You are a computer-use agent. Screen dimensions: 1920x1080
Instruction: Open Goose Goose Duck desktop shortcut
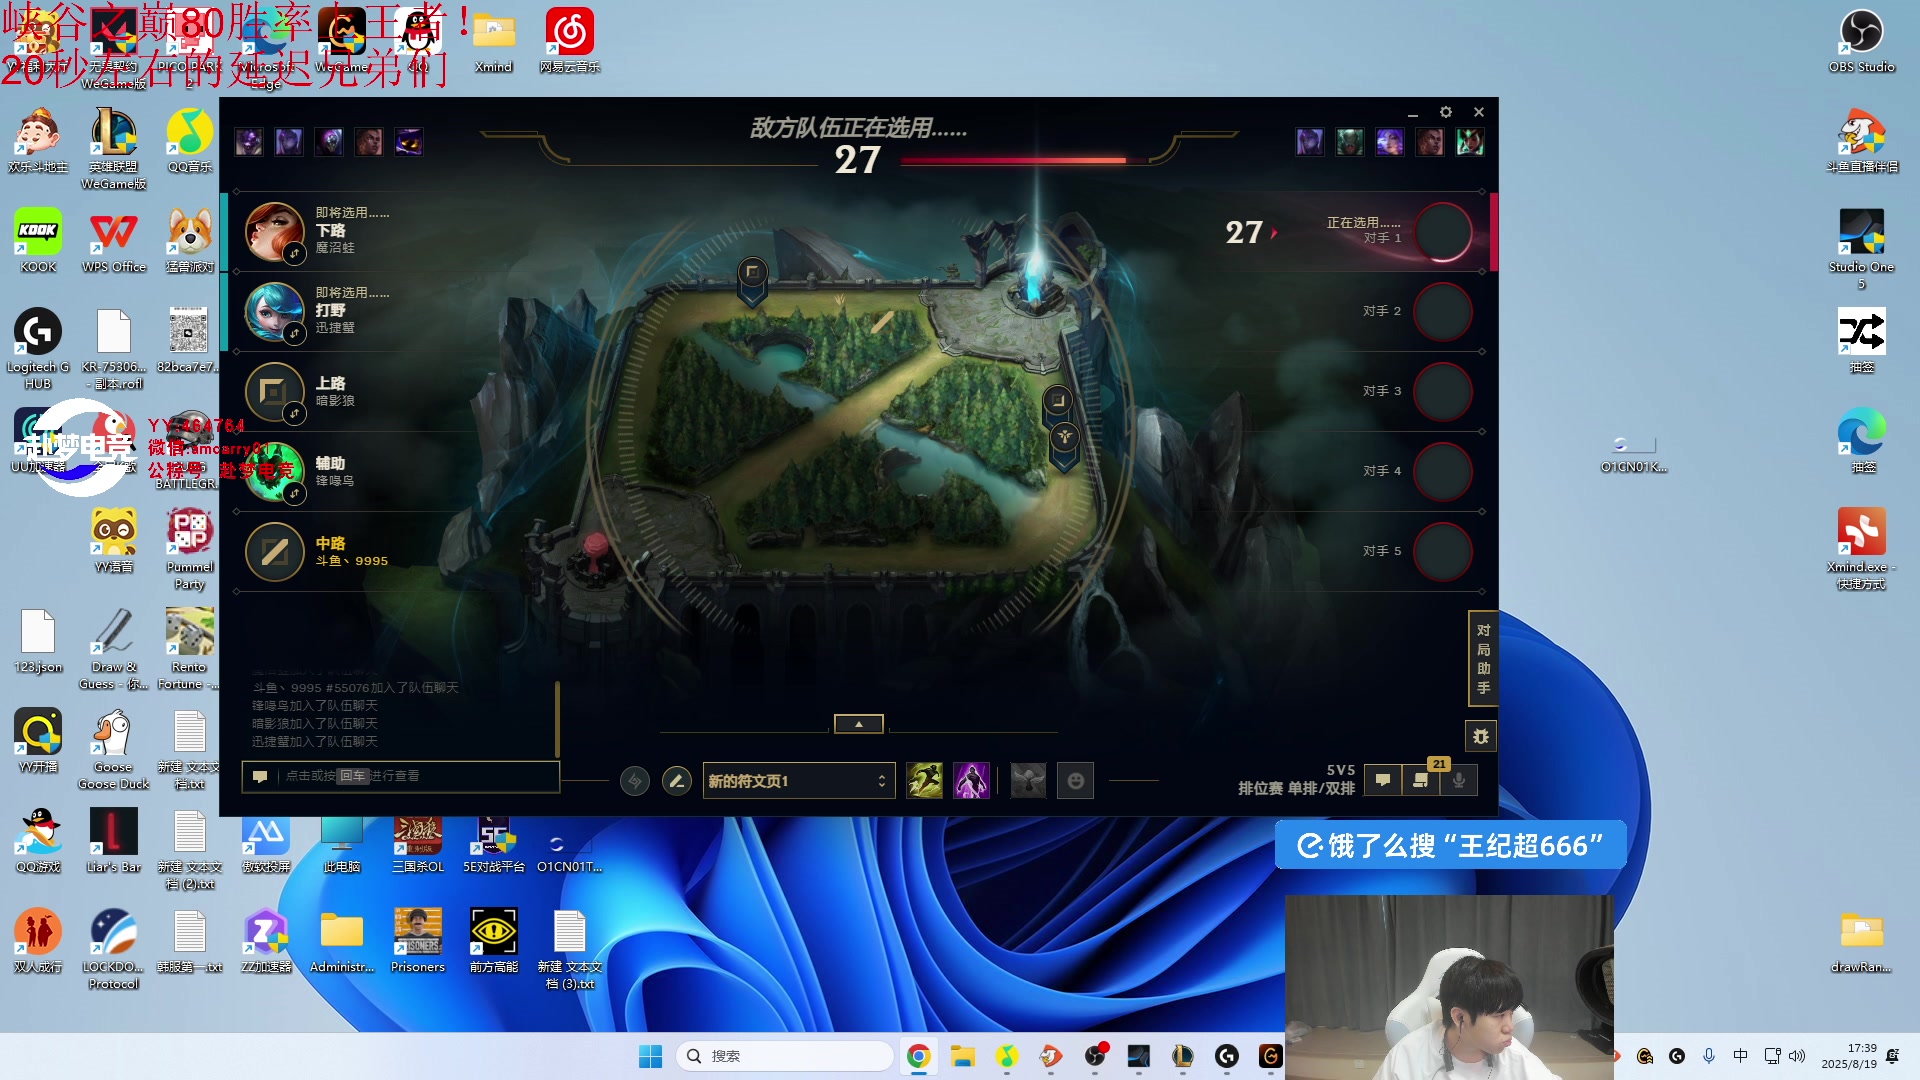pos(114,749)
